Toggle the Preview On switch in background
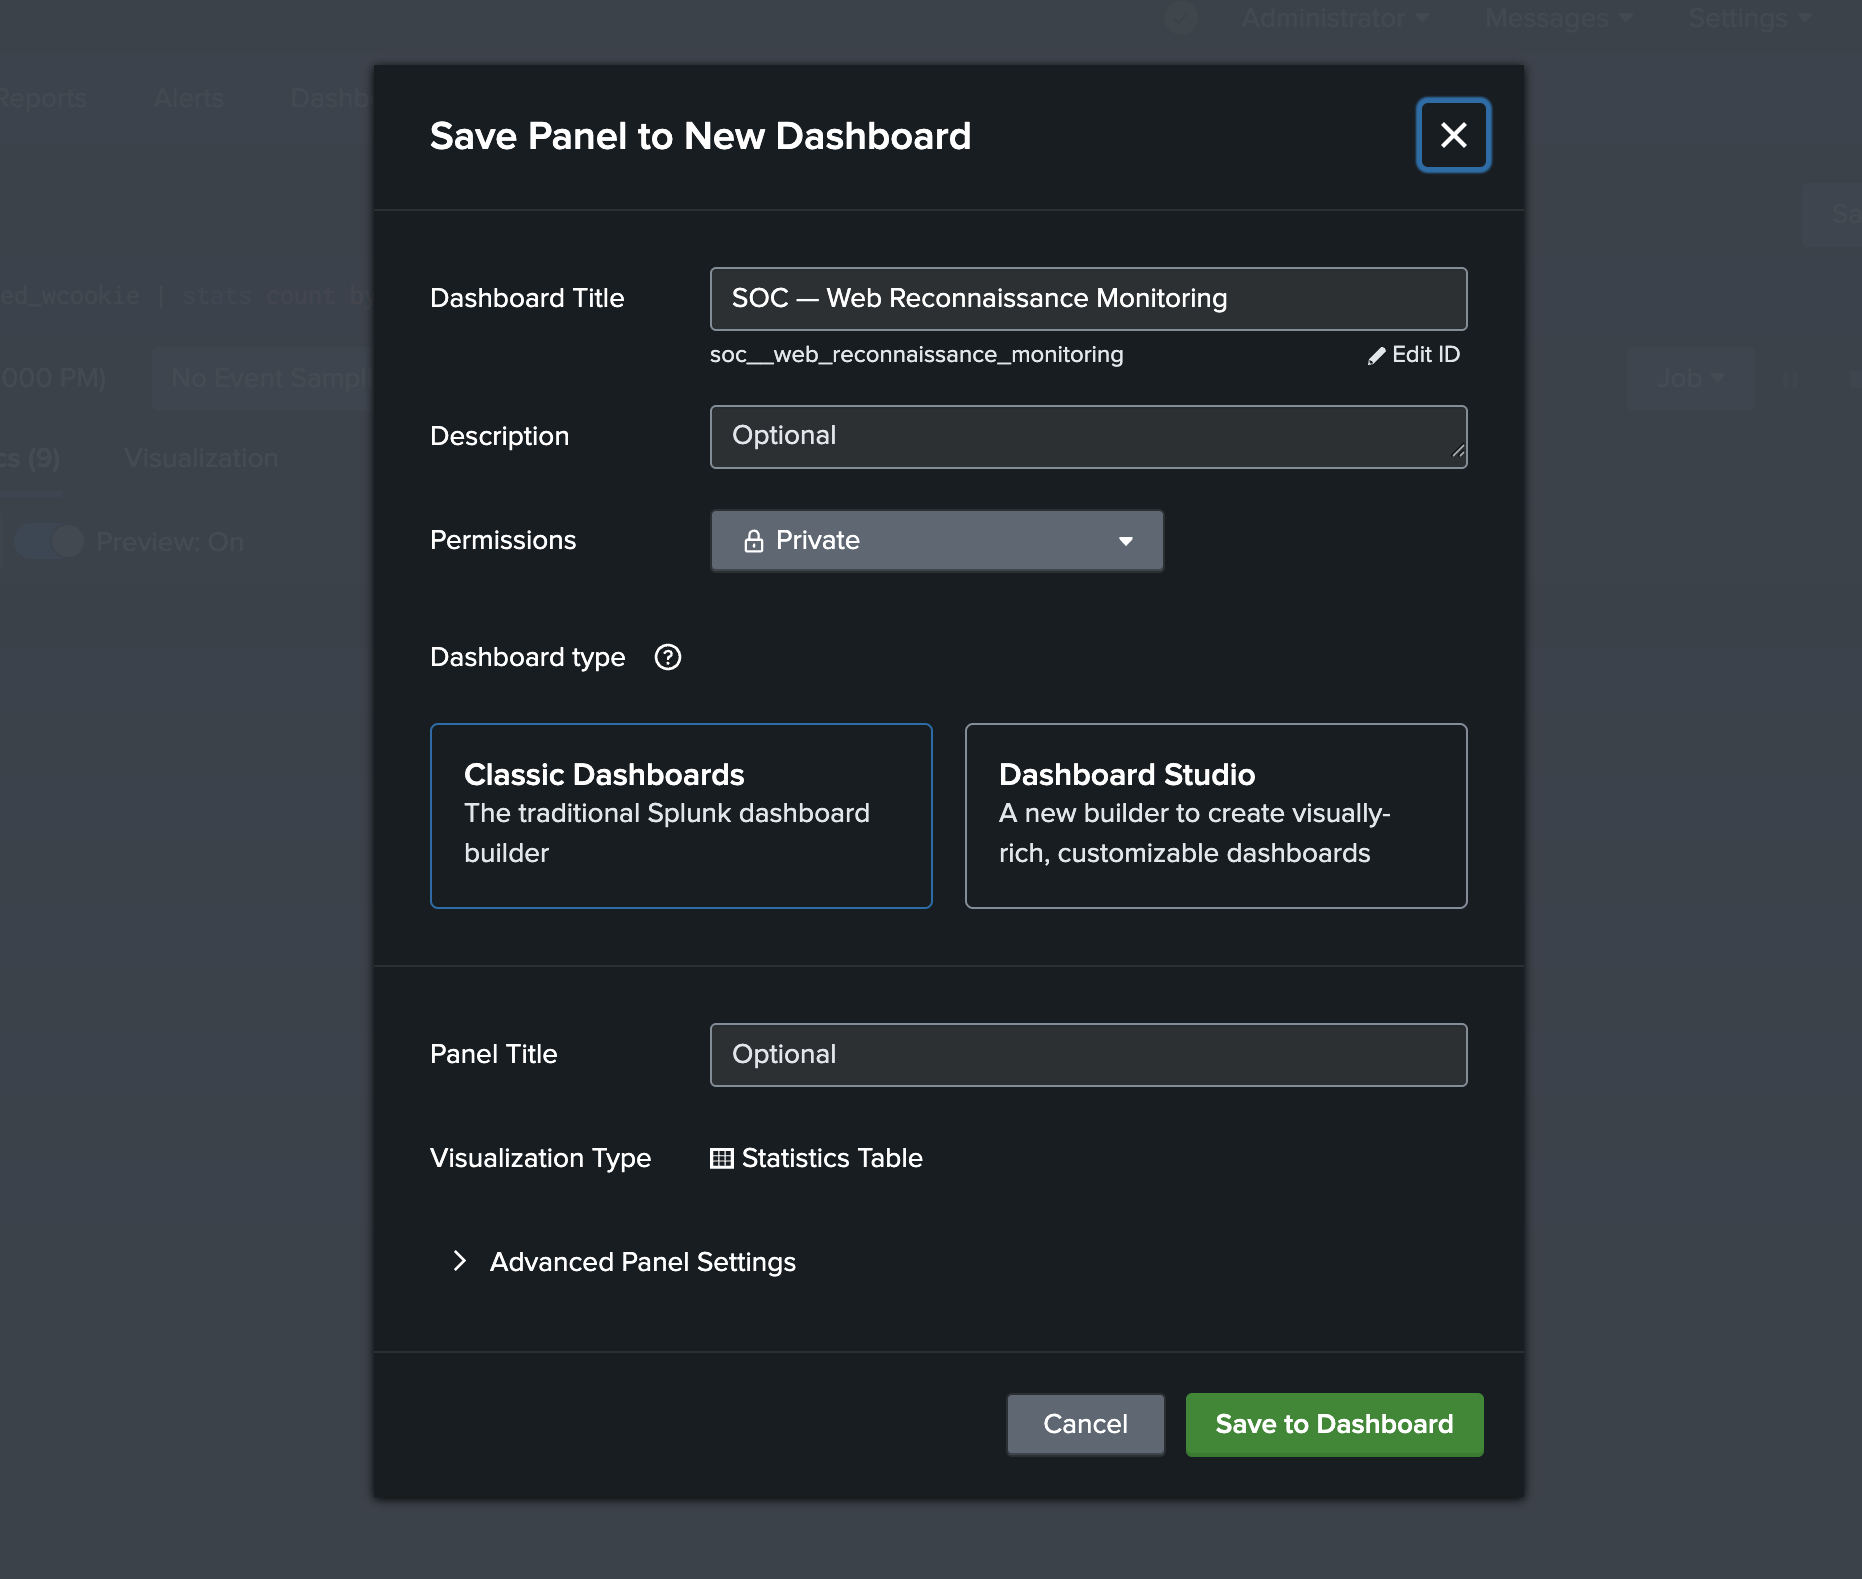Viewport: 1862px width, 1579px height. pos(48,541)
